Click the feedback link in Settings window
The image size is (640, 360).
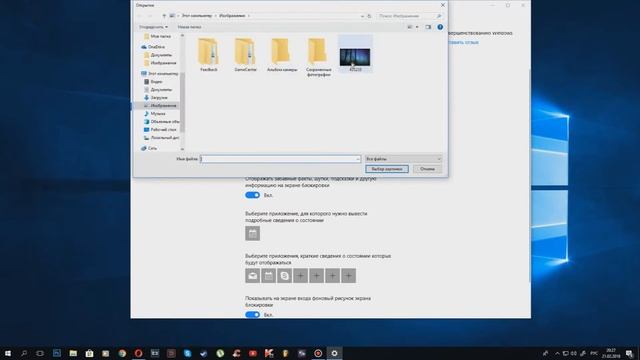pyautogui.click(x=463, y=42)
